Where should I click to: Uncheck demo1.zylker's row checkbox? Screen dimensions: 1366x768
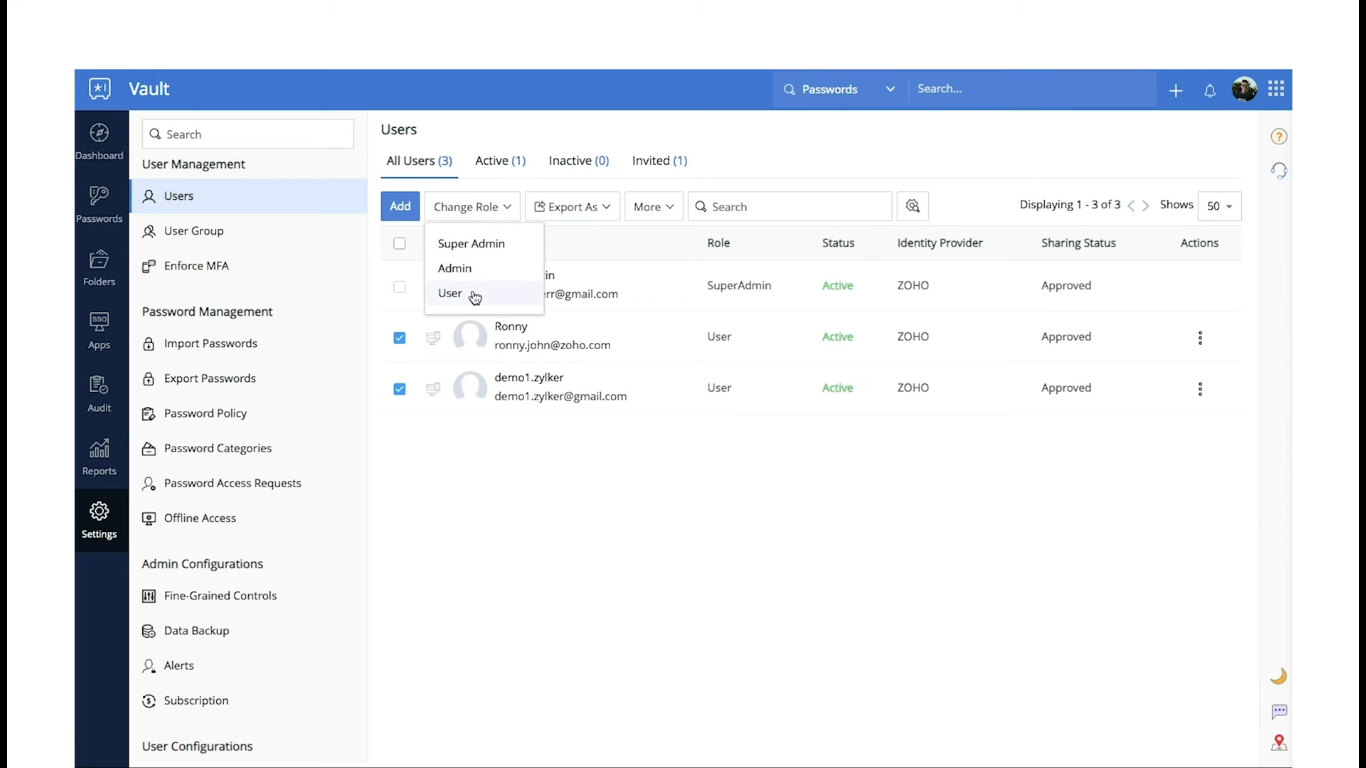400,389
